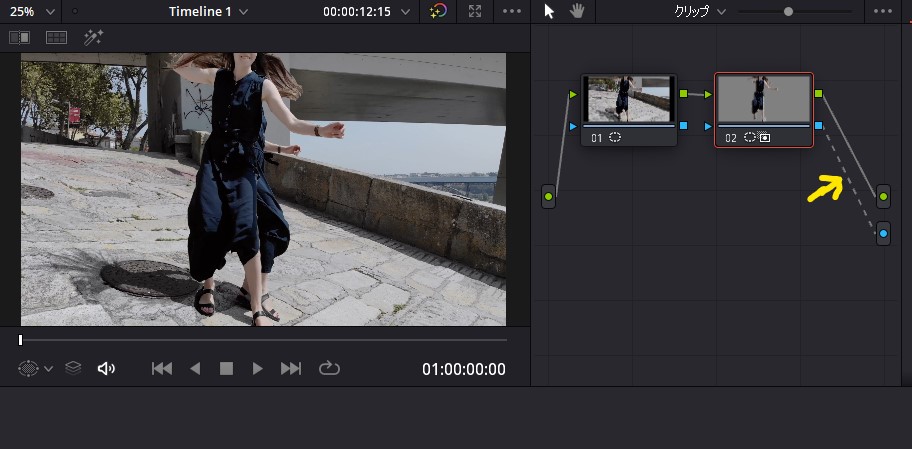Select the arrow pointer tool
This screenshot has height=449, width=912.
548,12
